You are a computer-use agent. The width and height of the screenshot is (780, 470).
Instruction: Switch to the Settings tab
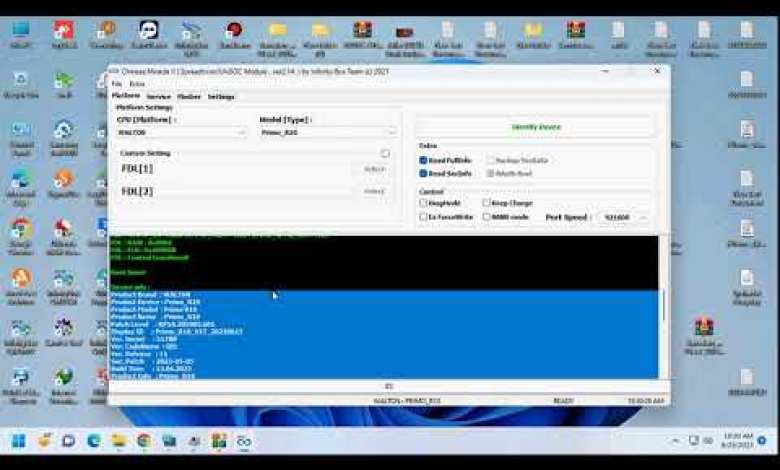point(221,96)
